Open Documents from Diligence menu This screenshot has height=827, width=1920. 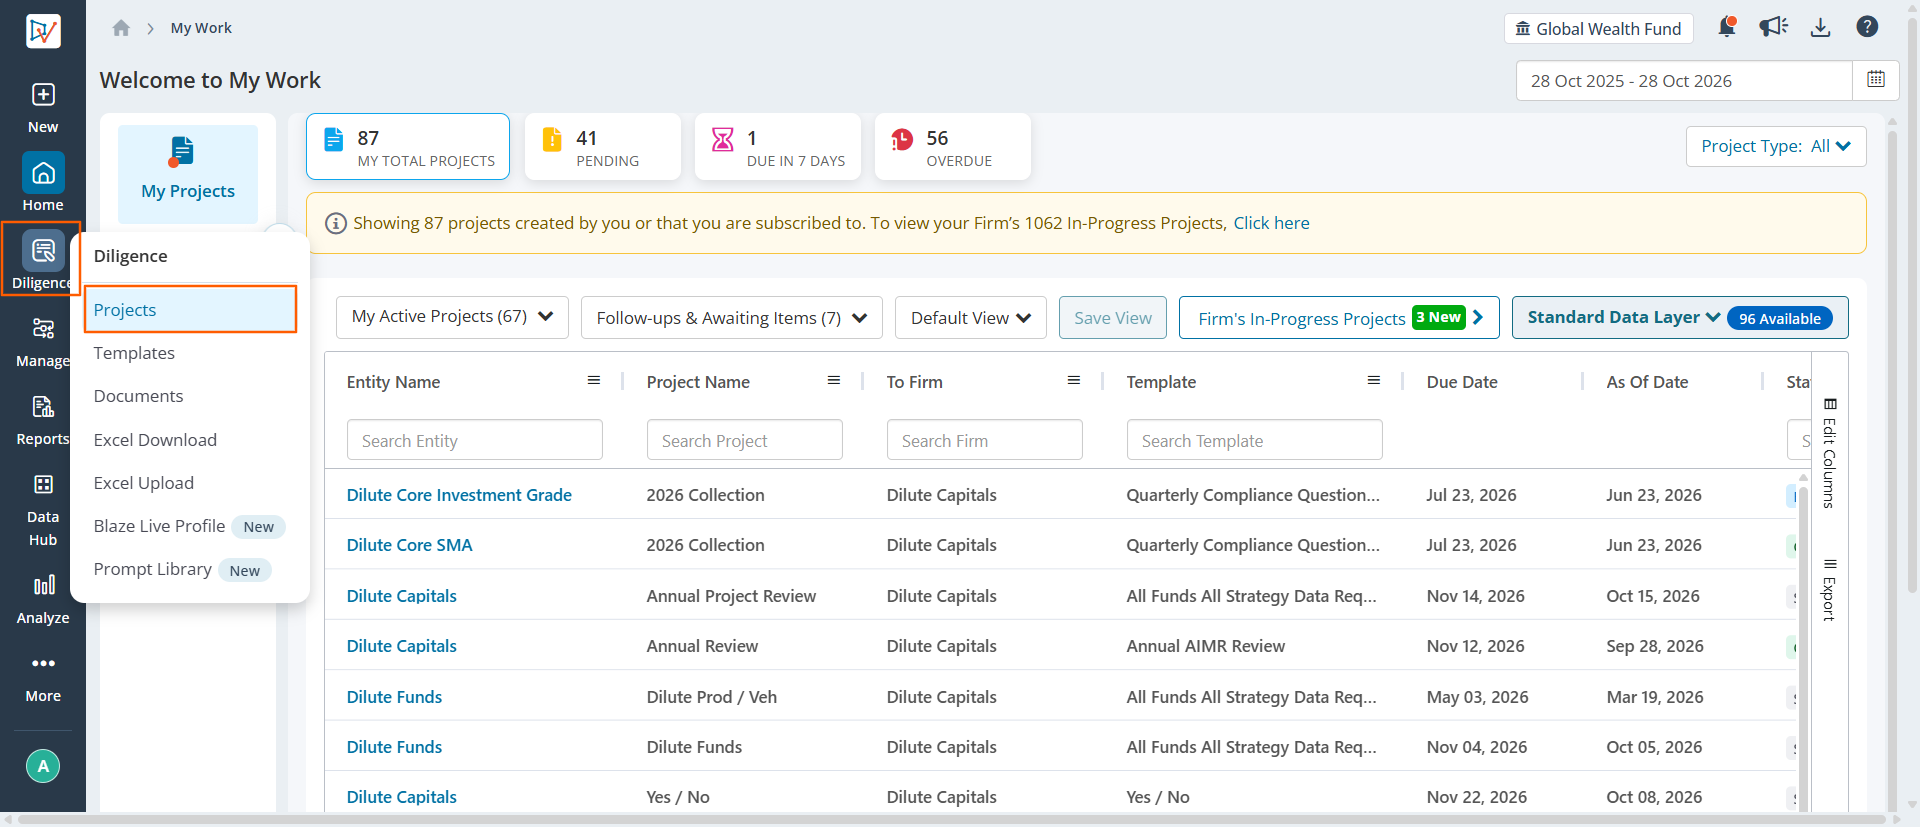pyautogui.click(x=138, y=396)
